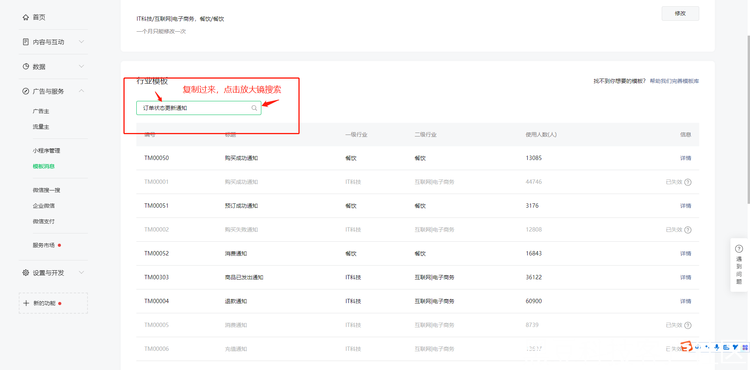Image resolution: width=750 pixels, height=370 pixels.
Task: Click the 使用人数(人) column header
Action: 541,135
